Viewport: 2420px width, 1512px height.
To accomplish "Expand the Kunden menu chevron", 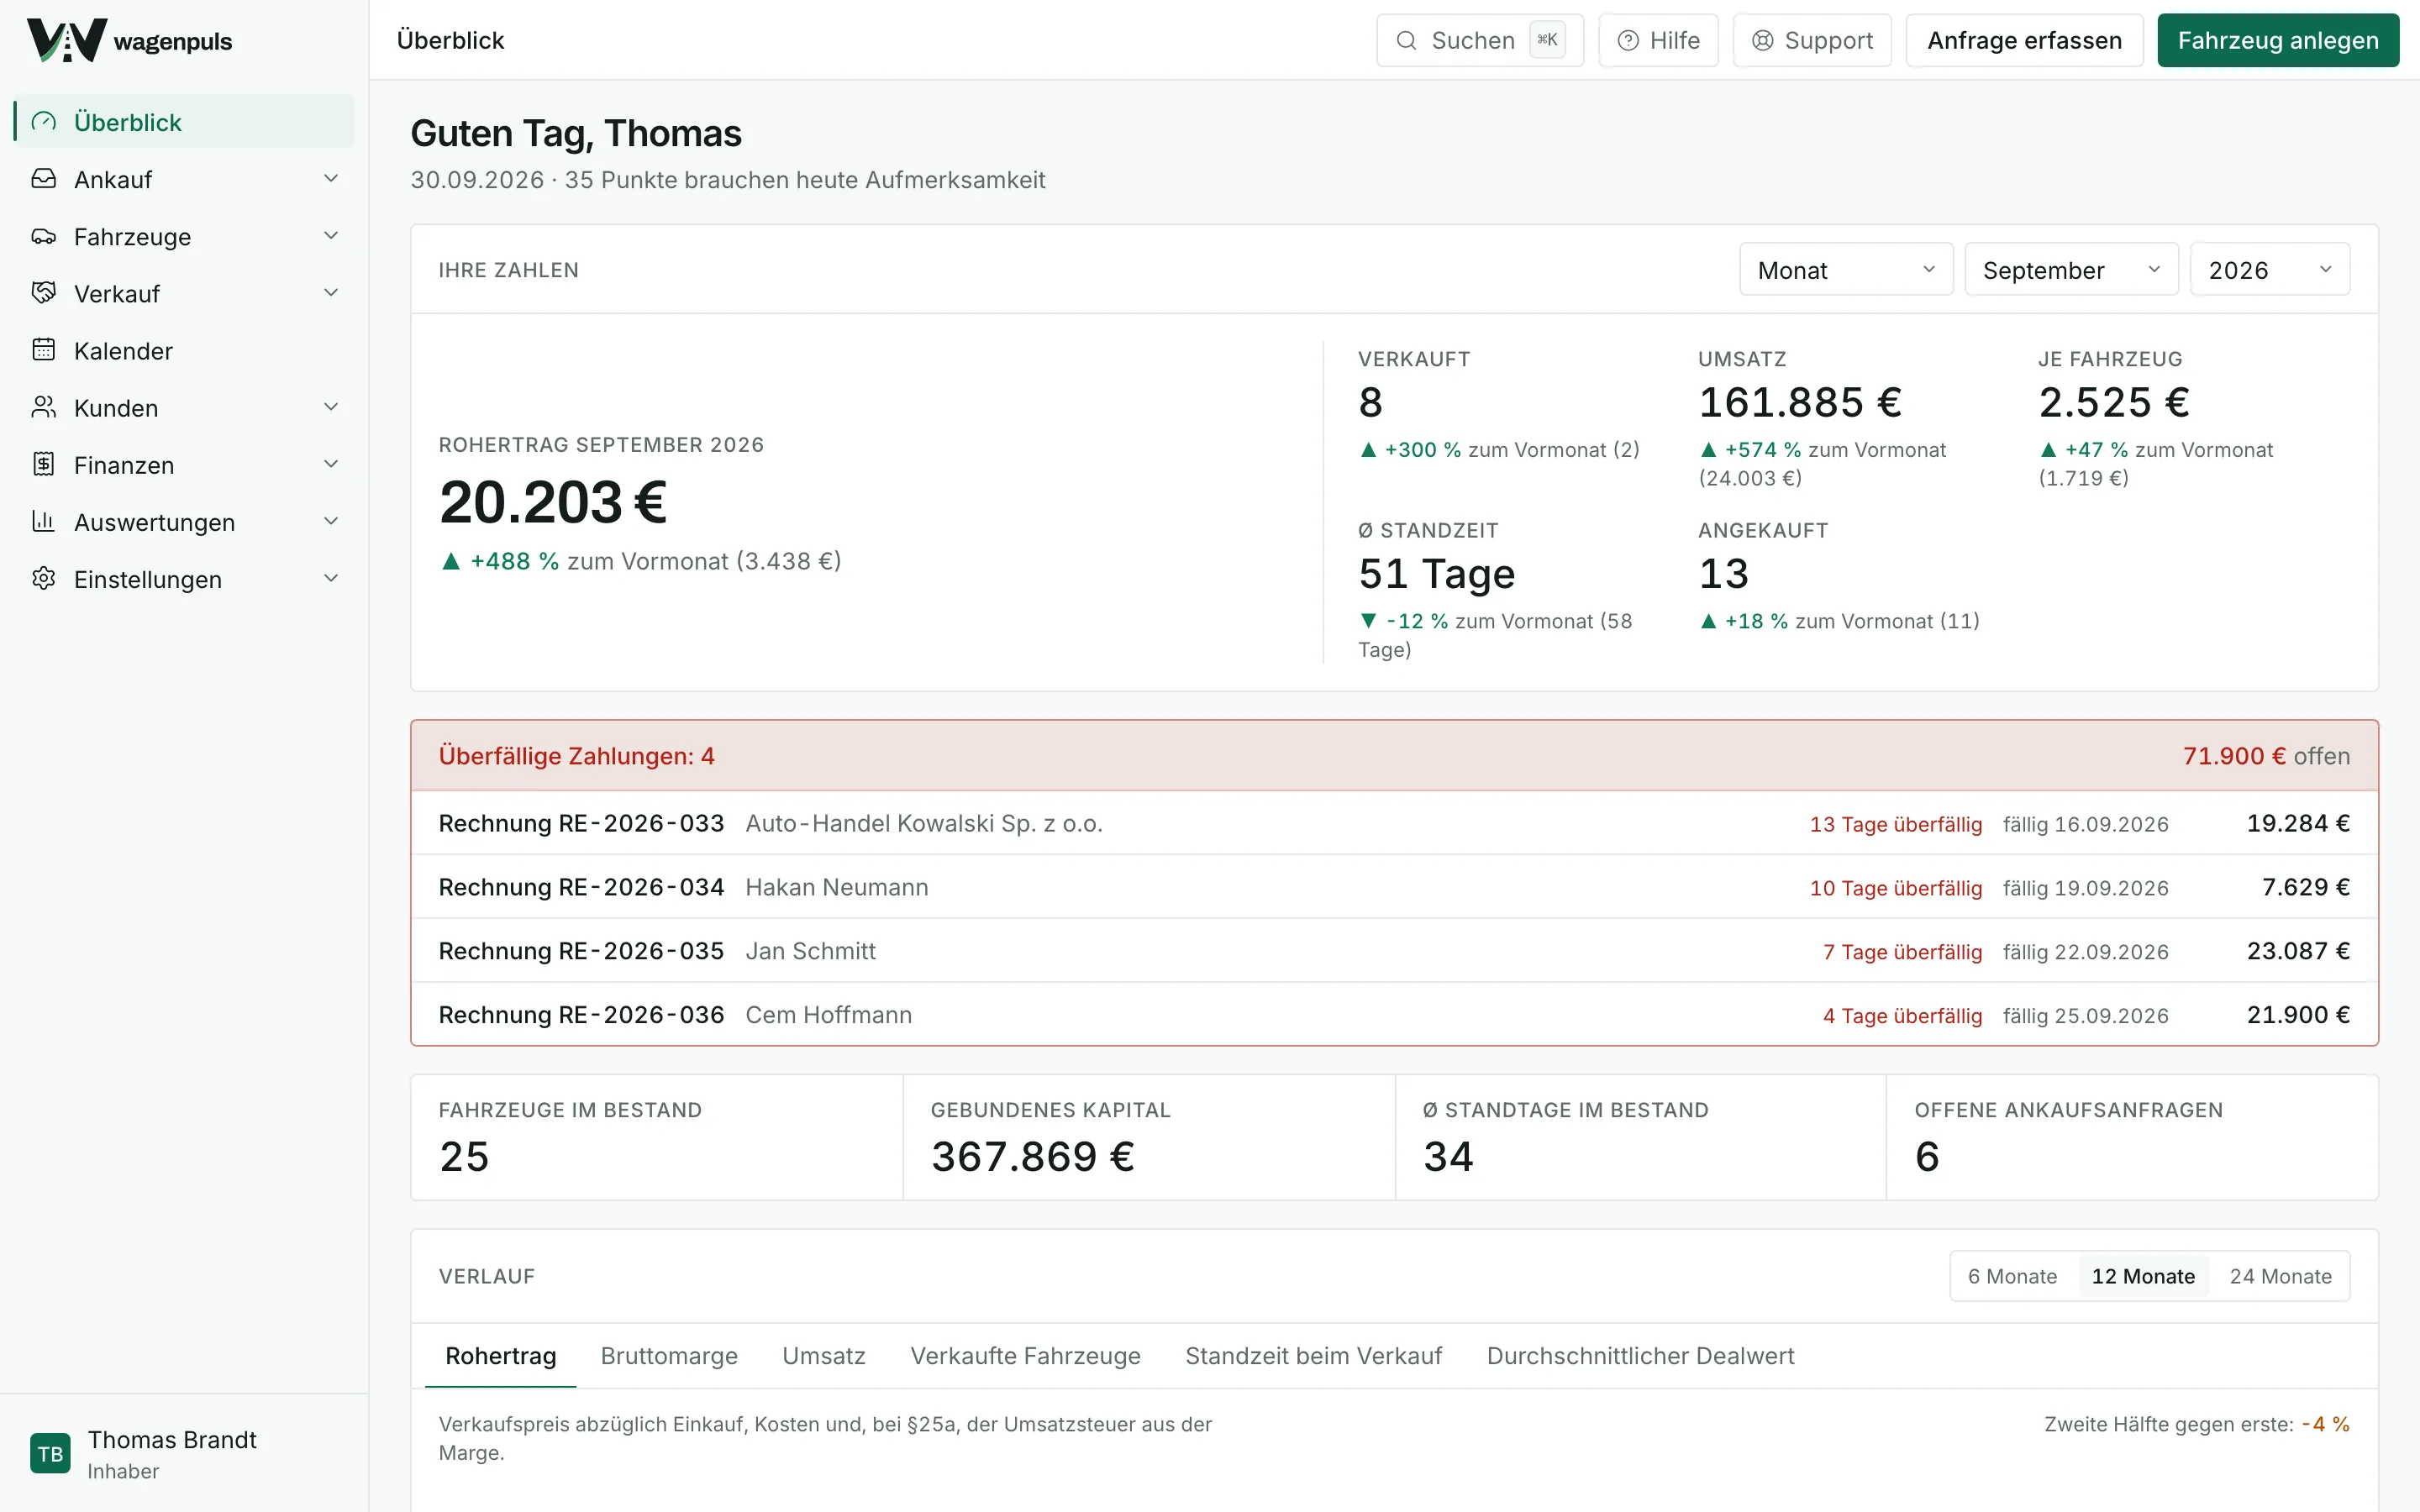I will pyautogui.click(x=331, y=407).
